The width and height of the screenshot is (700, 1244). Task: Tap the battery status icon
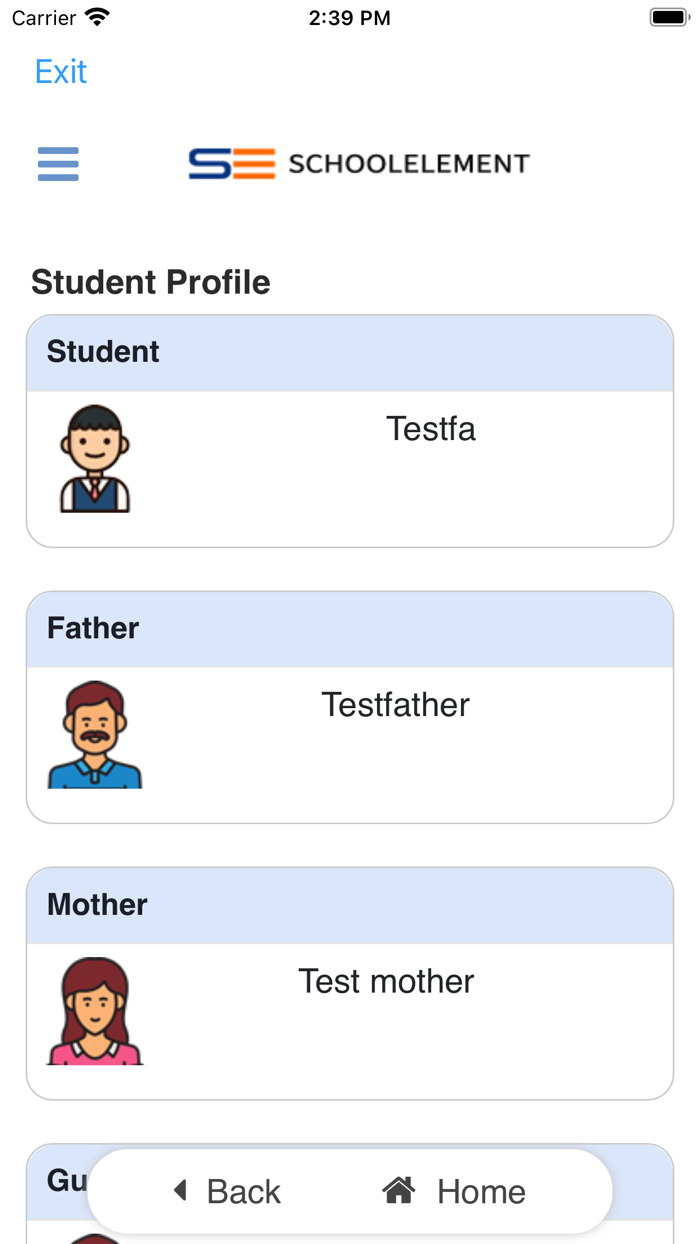point(669,18)
